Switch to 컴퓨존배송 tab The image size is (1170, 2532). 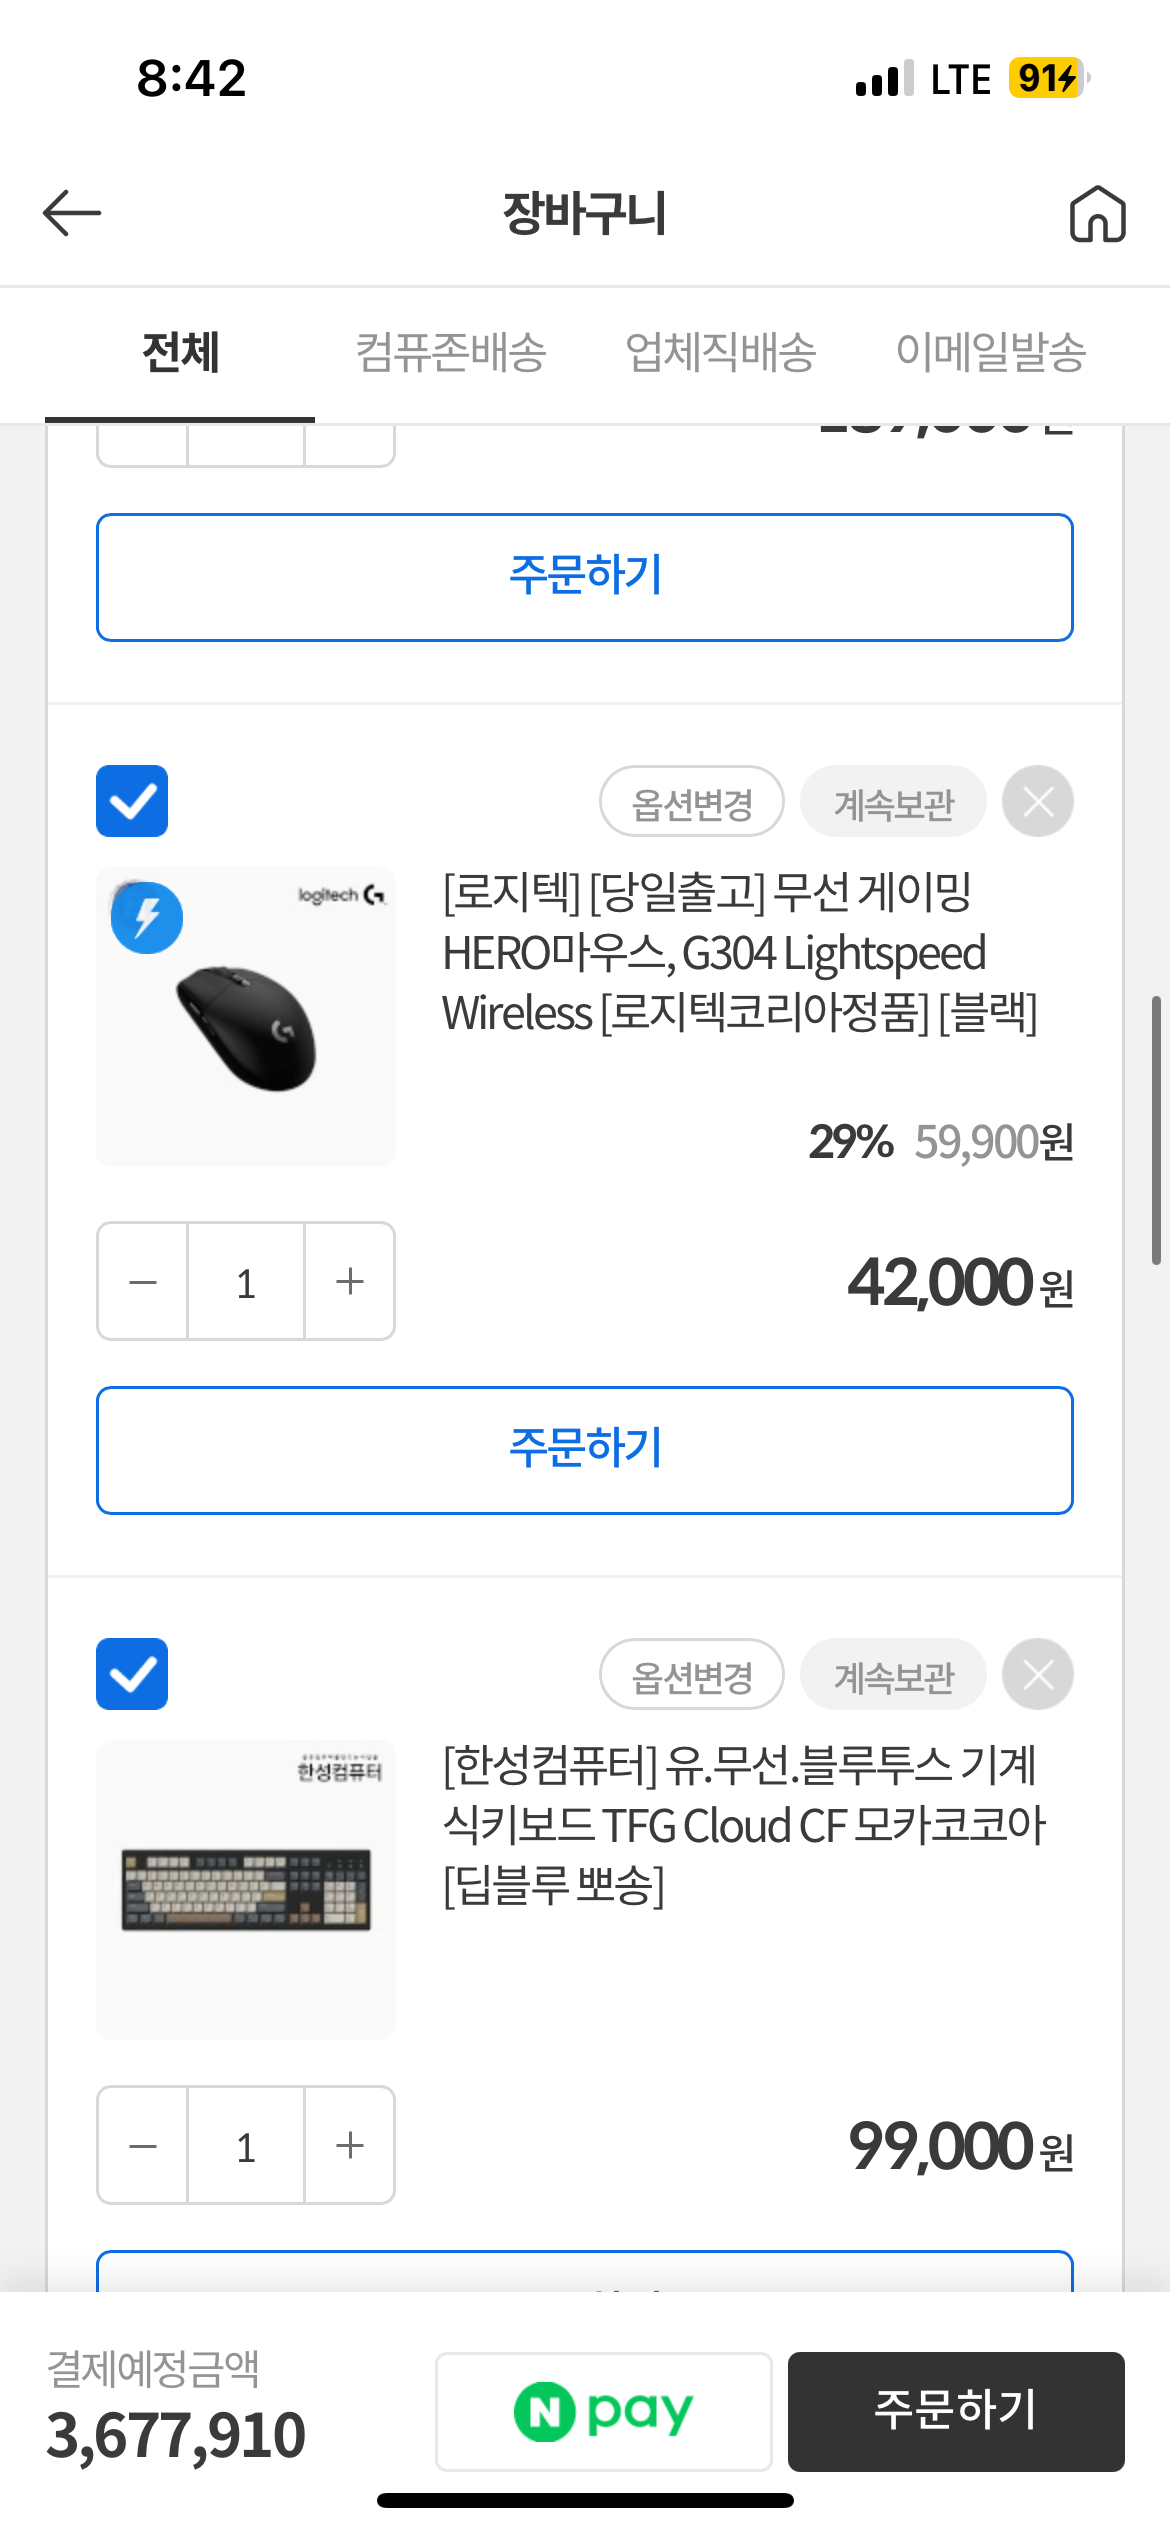451,352
